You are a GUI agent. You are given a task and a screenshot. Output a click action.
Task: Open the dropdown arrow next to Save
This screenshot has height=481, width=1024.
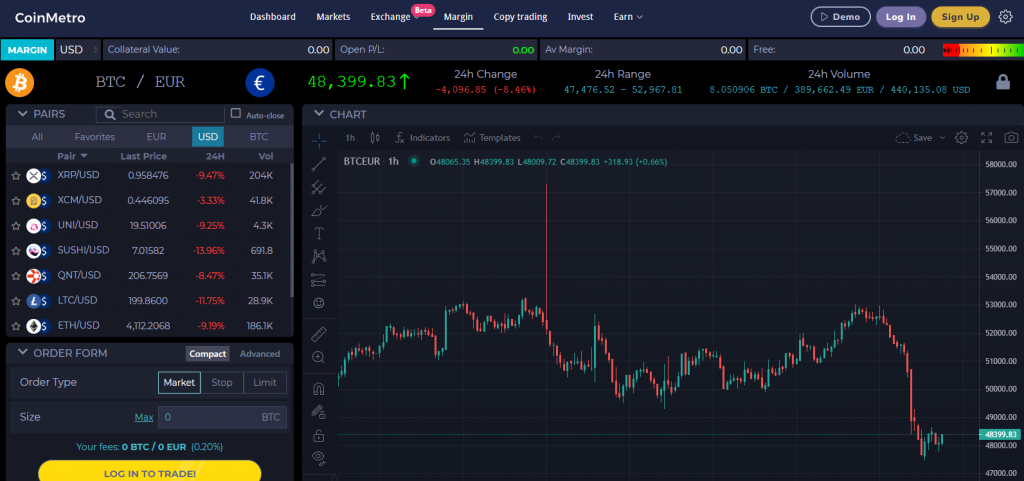click(x=942, y=138)
